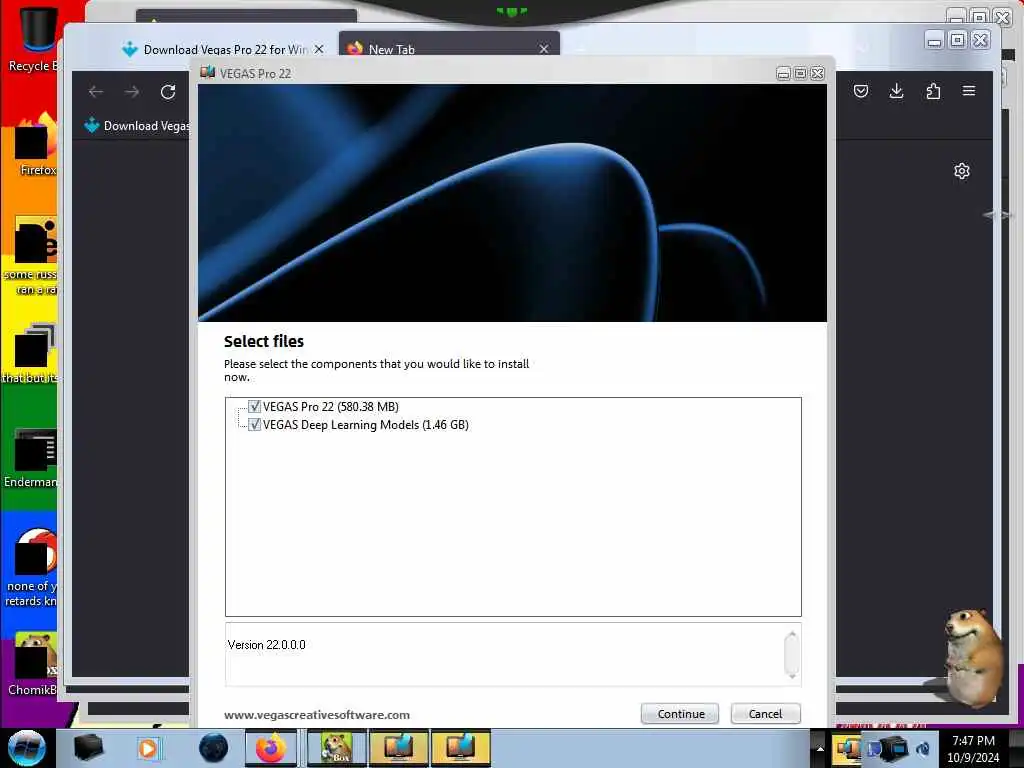Screen dimensions: 1024x768
Task: Open the Pocket icon in Firefox toolbar
Action: (x=861, y=91)
